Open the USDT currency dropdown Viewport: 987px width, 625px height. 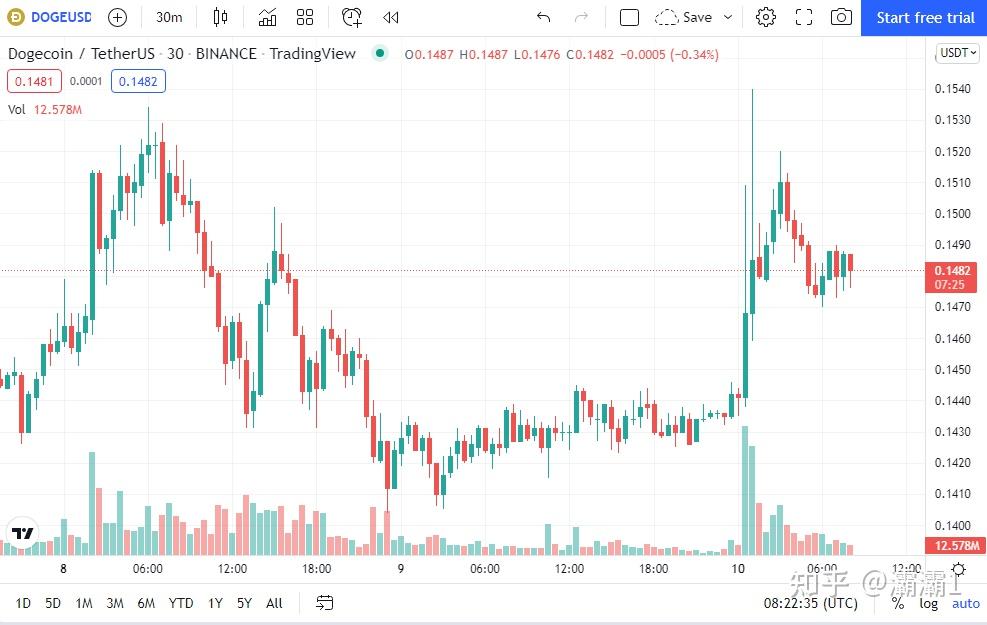957,53
